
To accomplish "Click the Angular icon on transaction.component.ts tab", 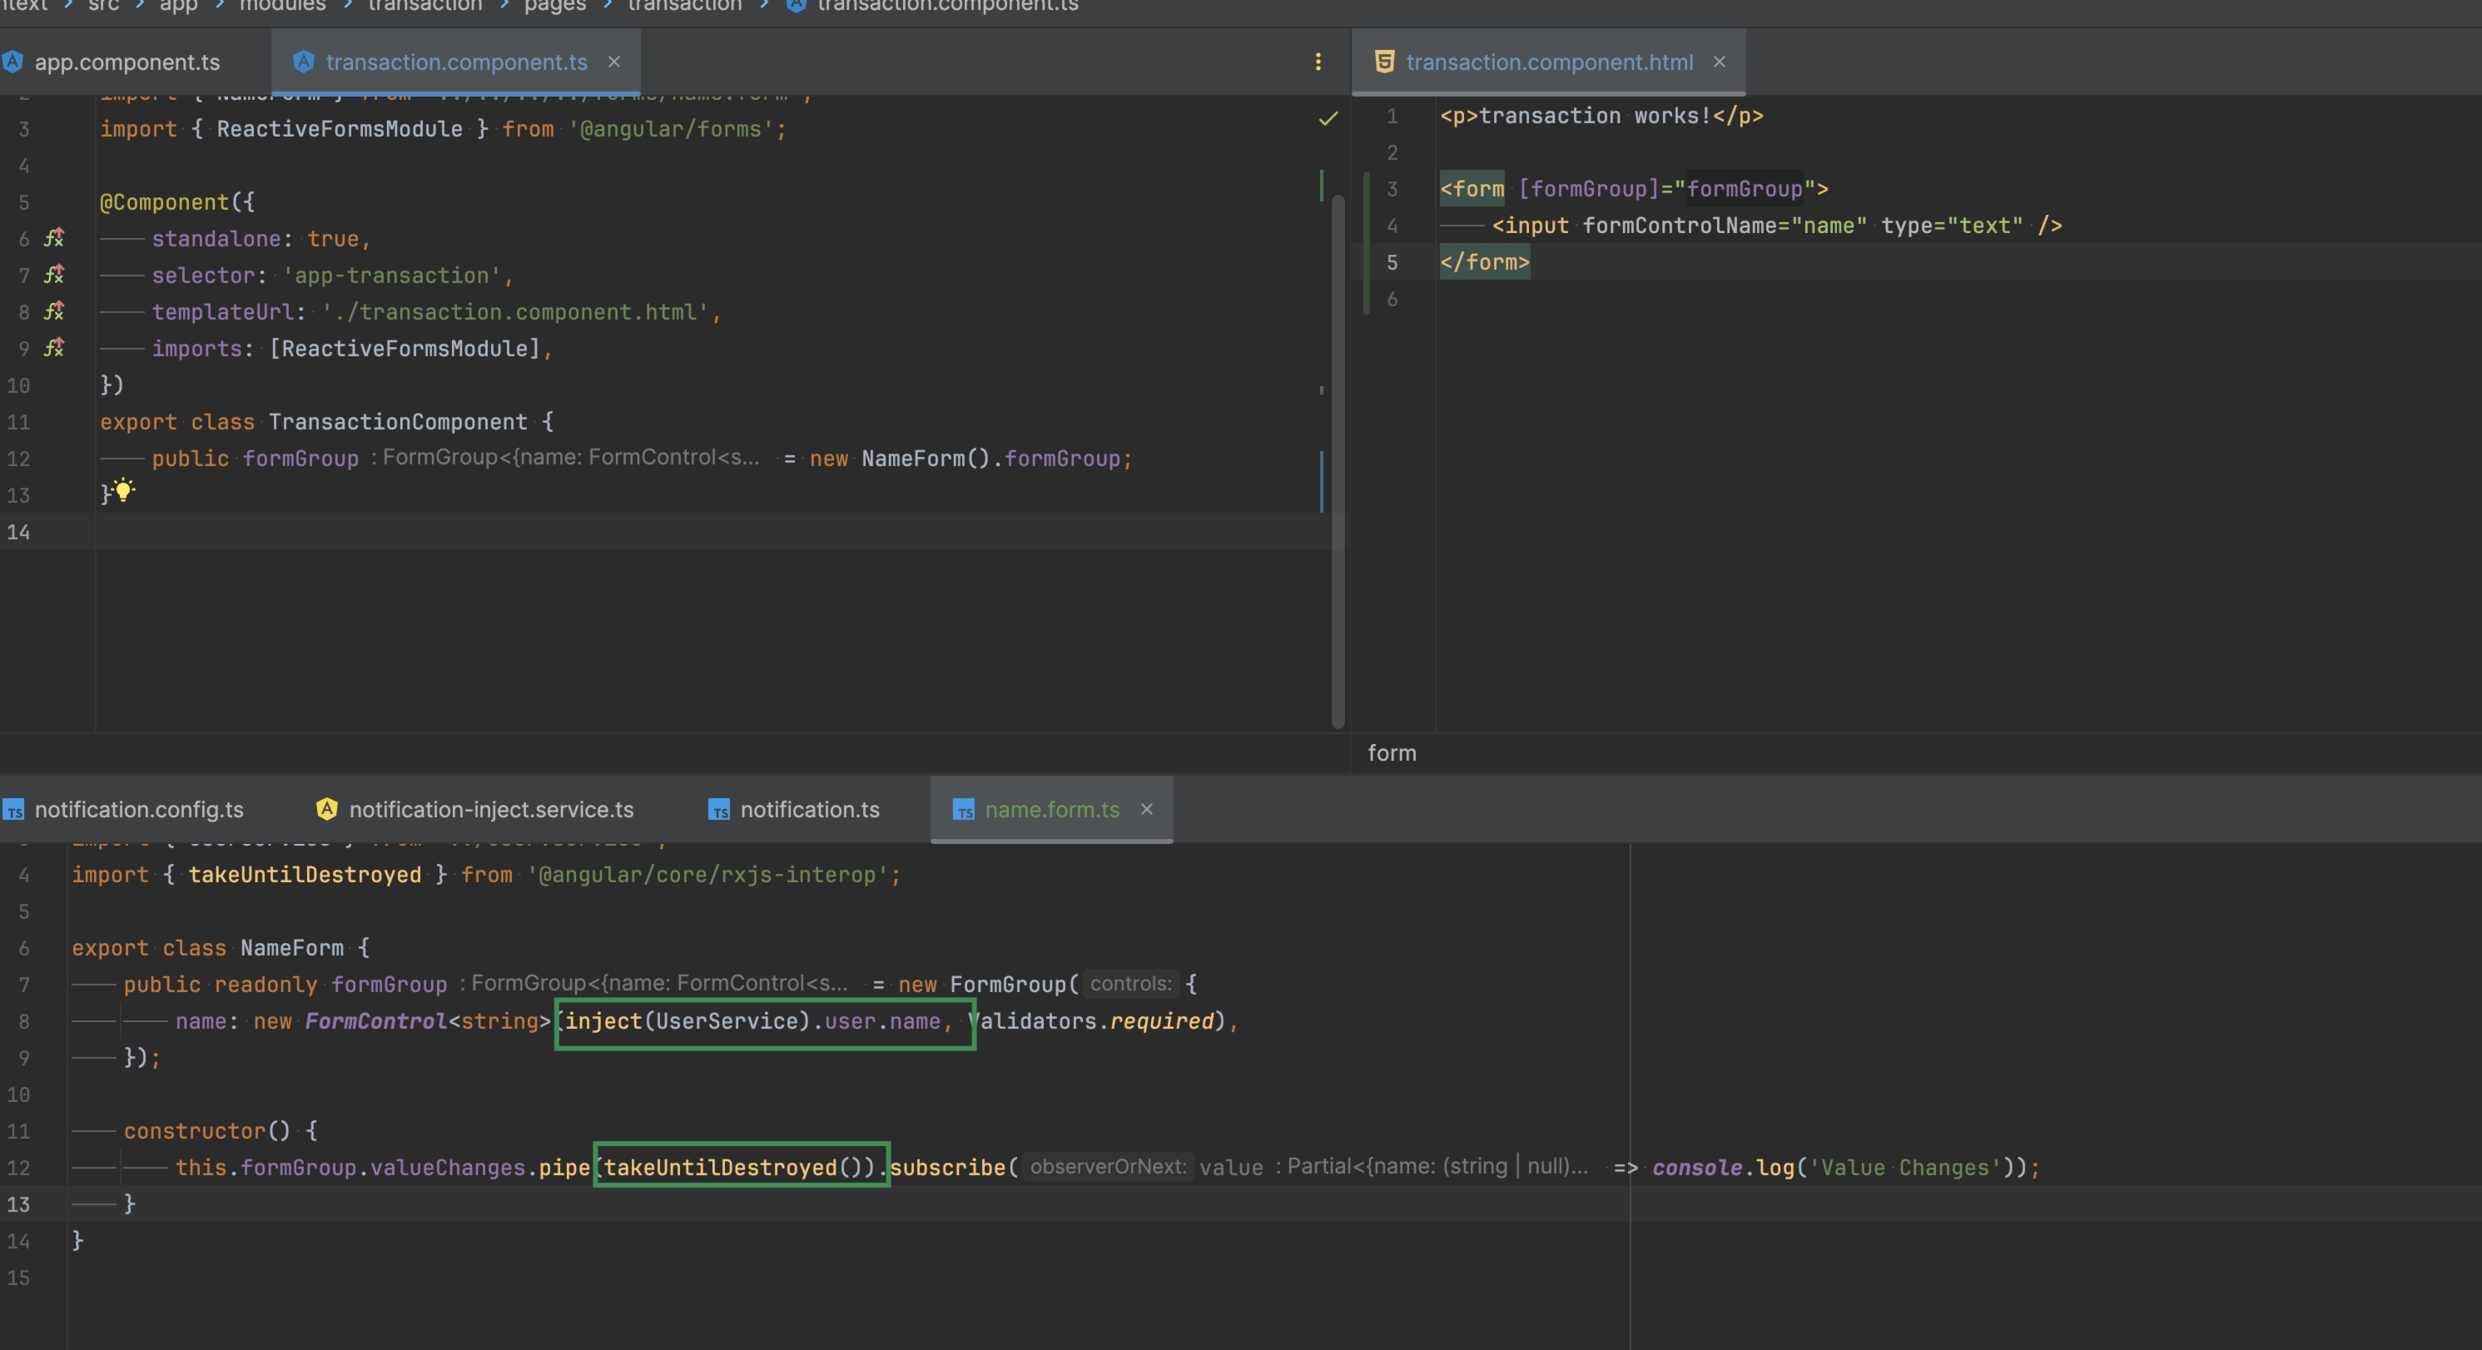I will pos(304,62).
